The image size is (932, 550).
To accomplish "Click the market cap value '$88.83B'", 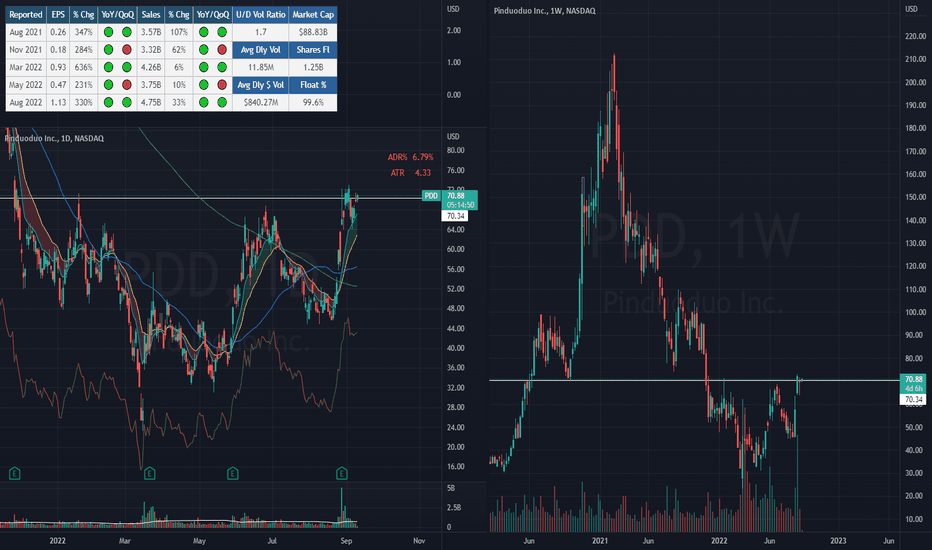I will [x=313, y=32].
